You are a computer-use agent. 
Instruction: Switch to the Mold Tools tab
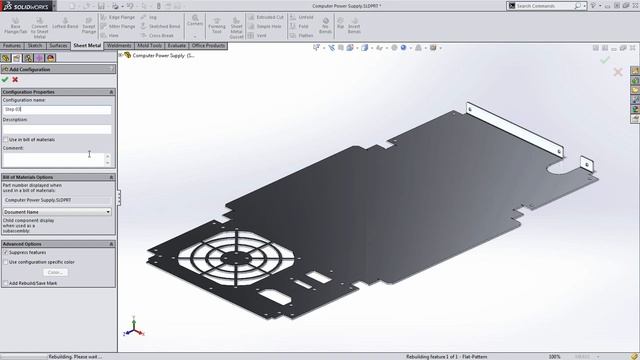149,46
